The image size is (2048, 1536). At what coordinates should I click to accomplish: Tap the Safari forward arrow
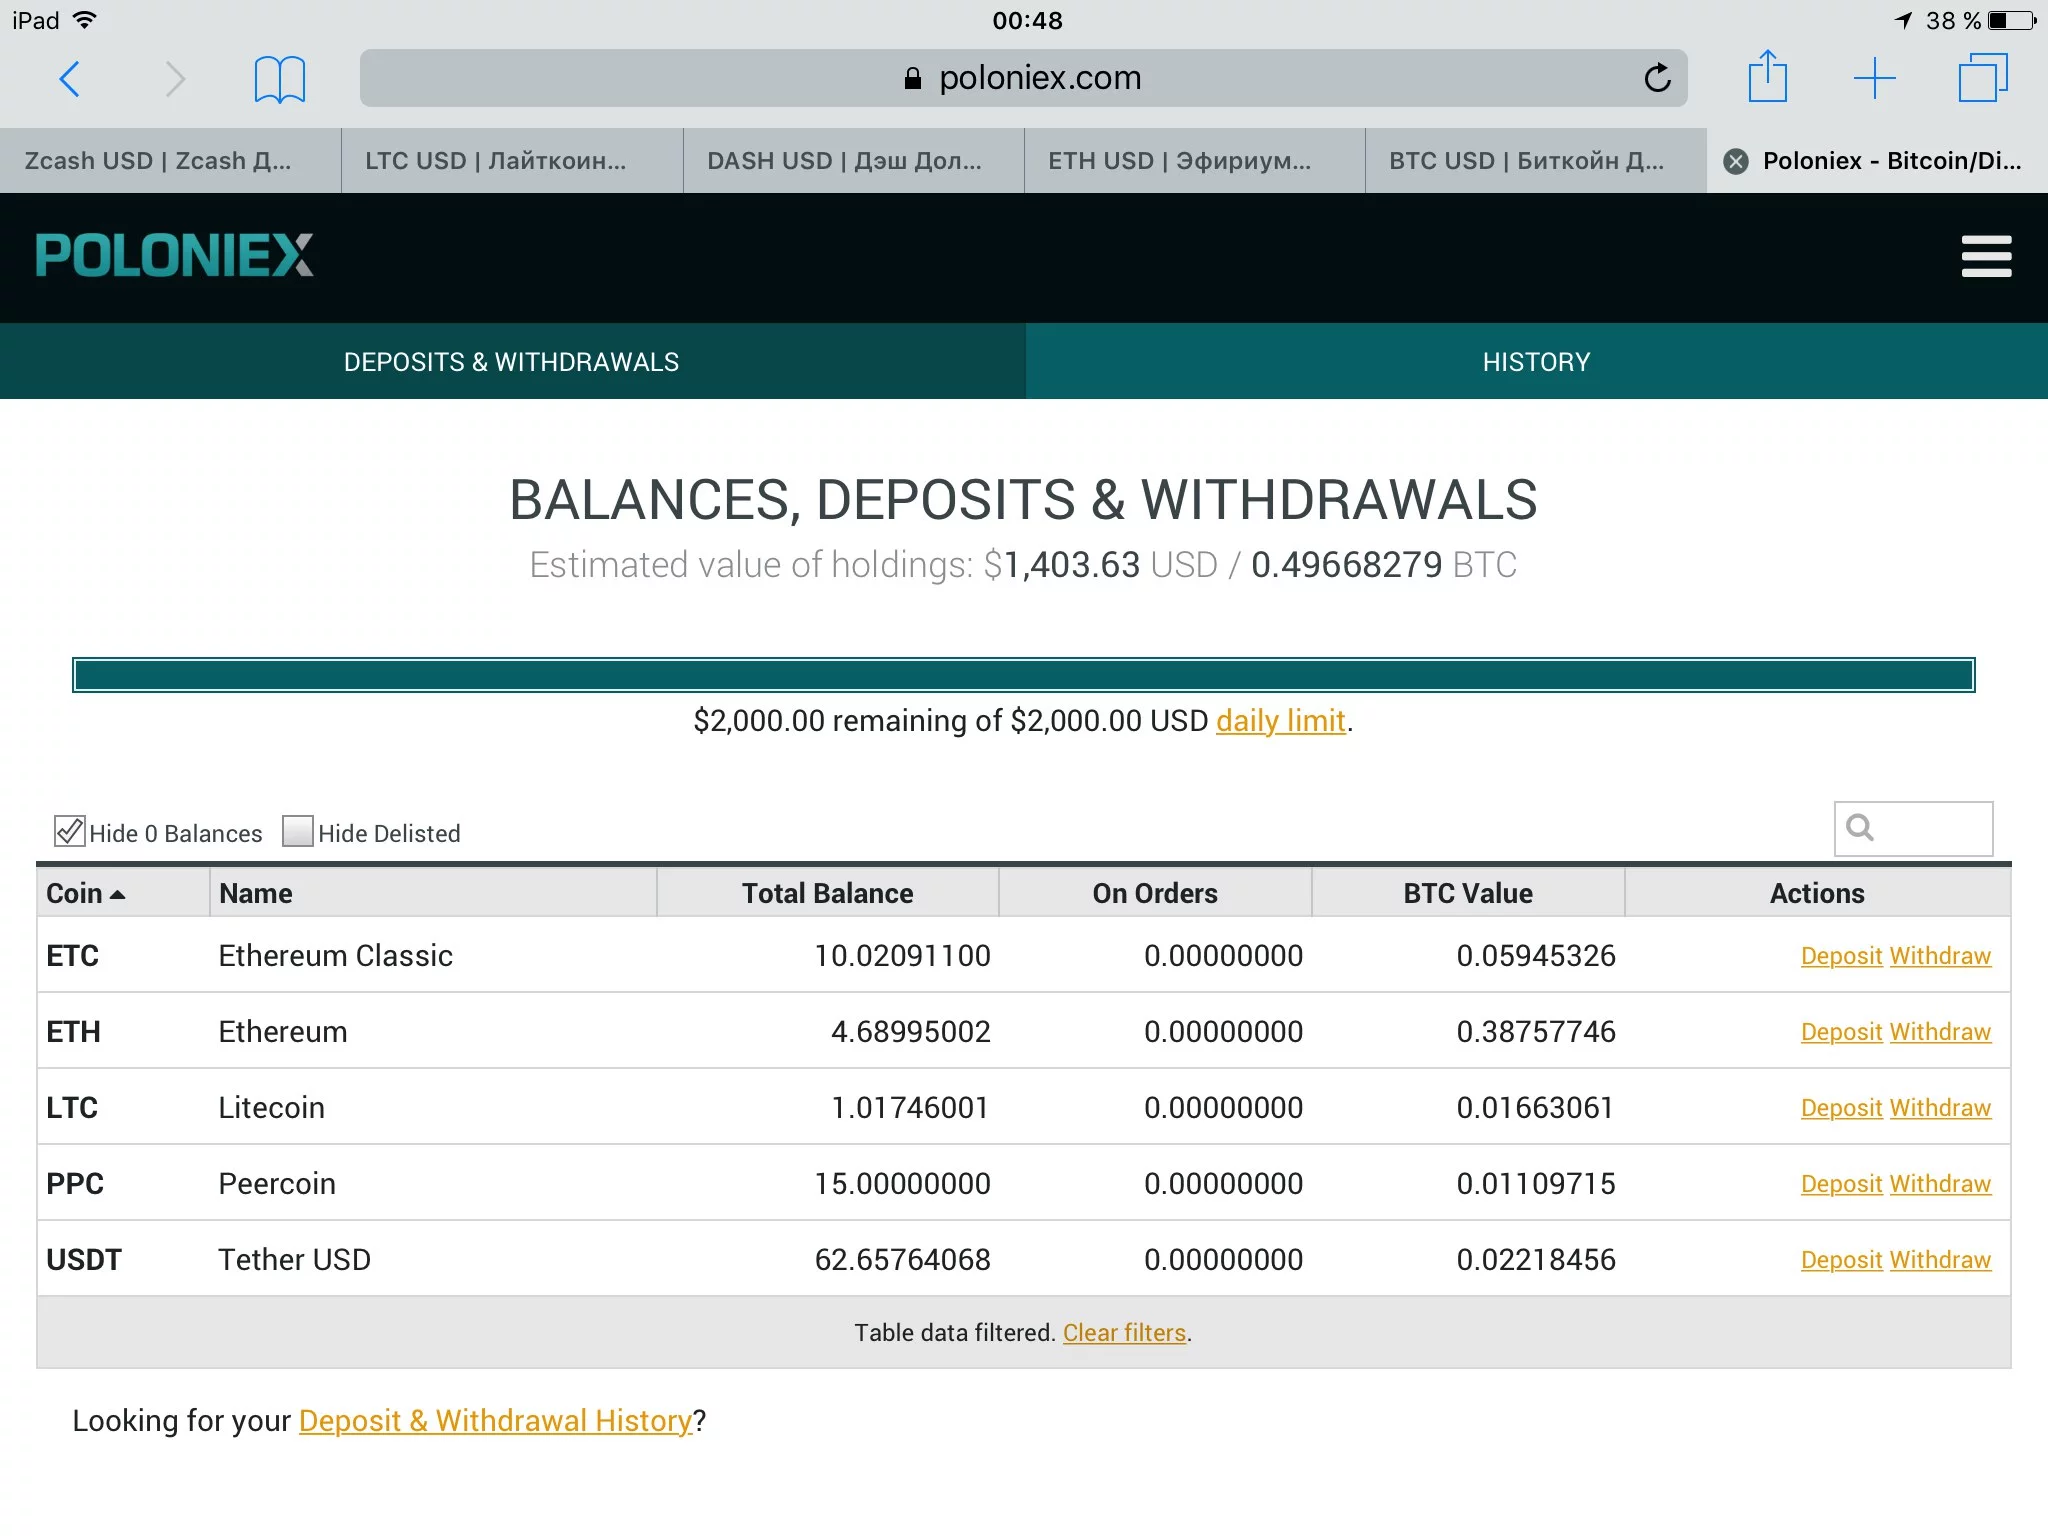176,78
